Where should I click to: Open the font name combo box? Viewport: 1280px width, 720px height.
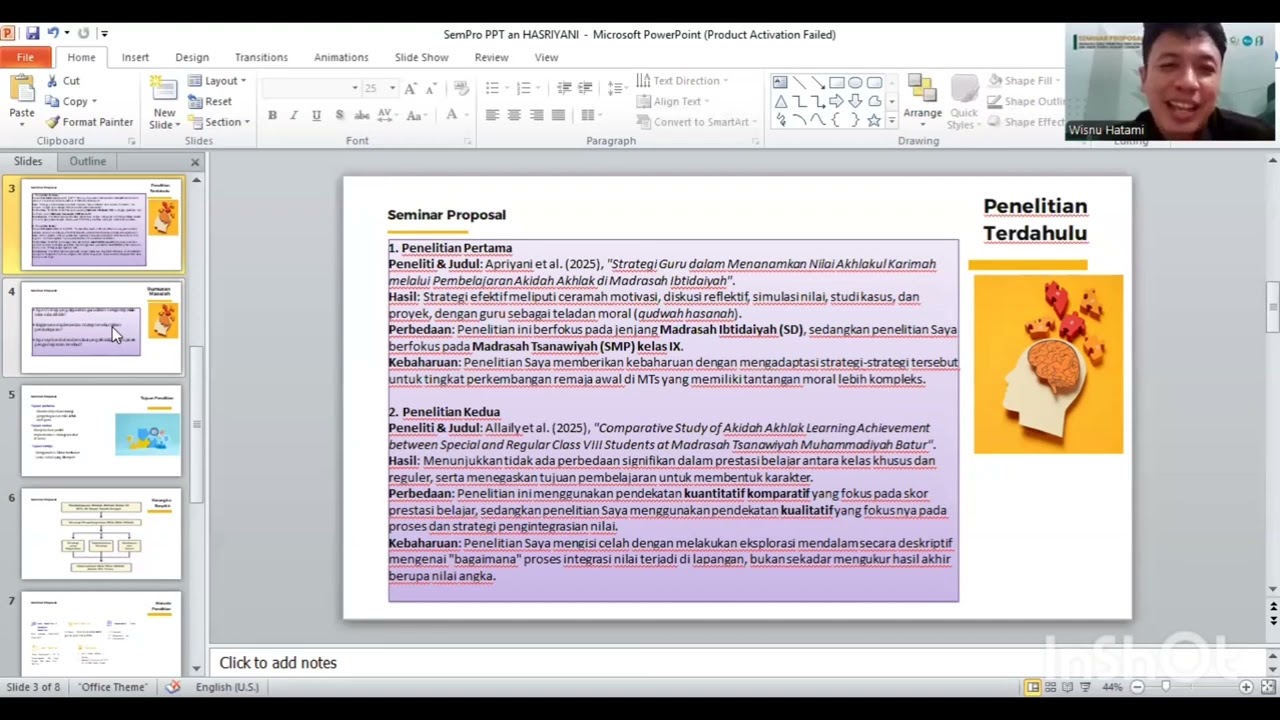(310, 88)
